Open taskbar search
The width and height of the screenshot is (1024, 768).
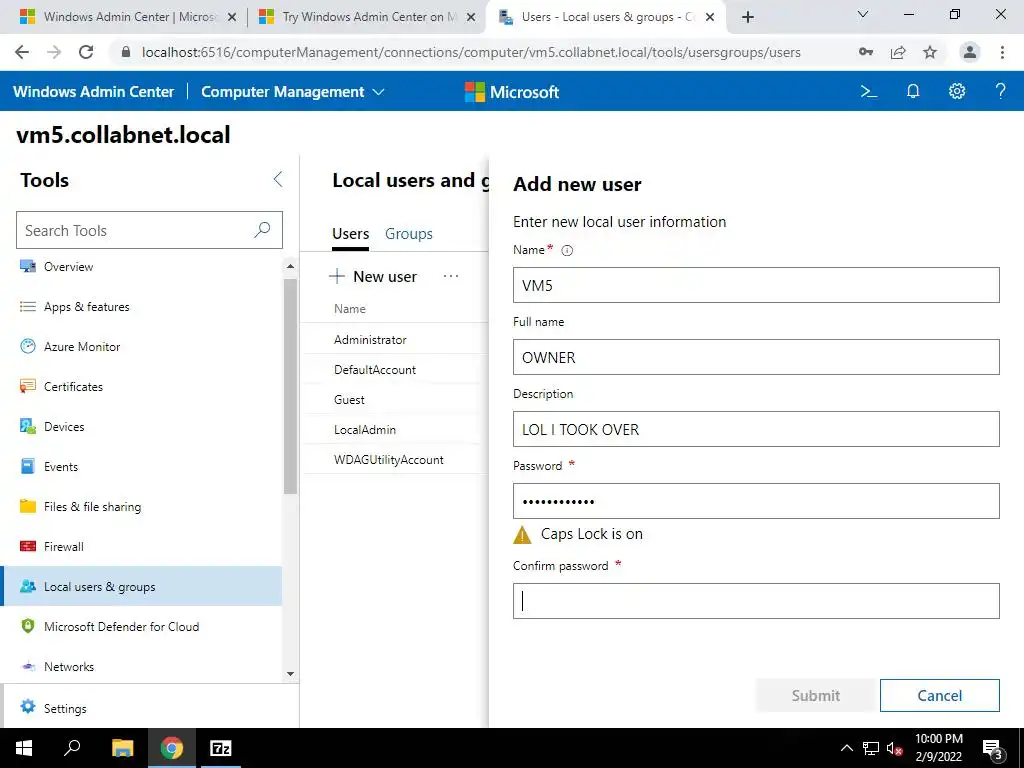pos(72,748)
